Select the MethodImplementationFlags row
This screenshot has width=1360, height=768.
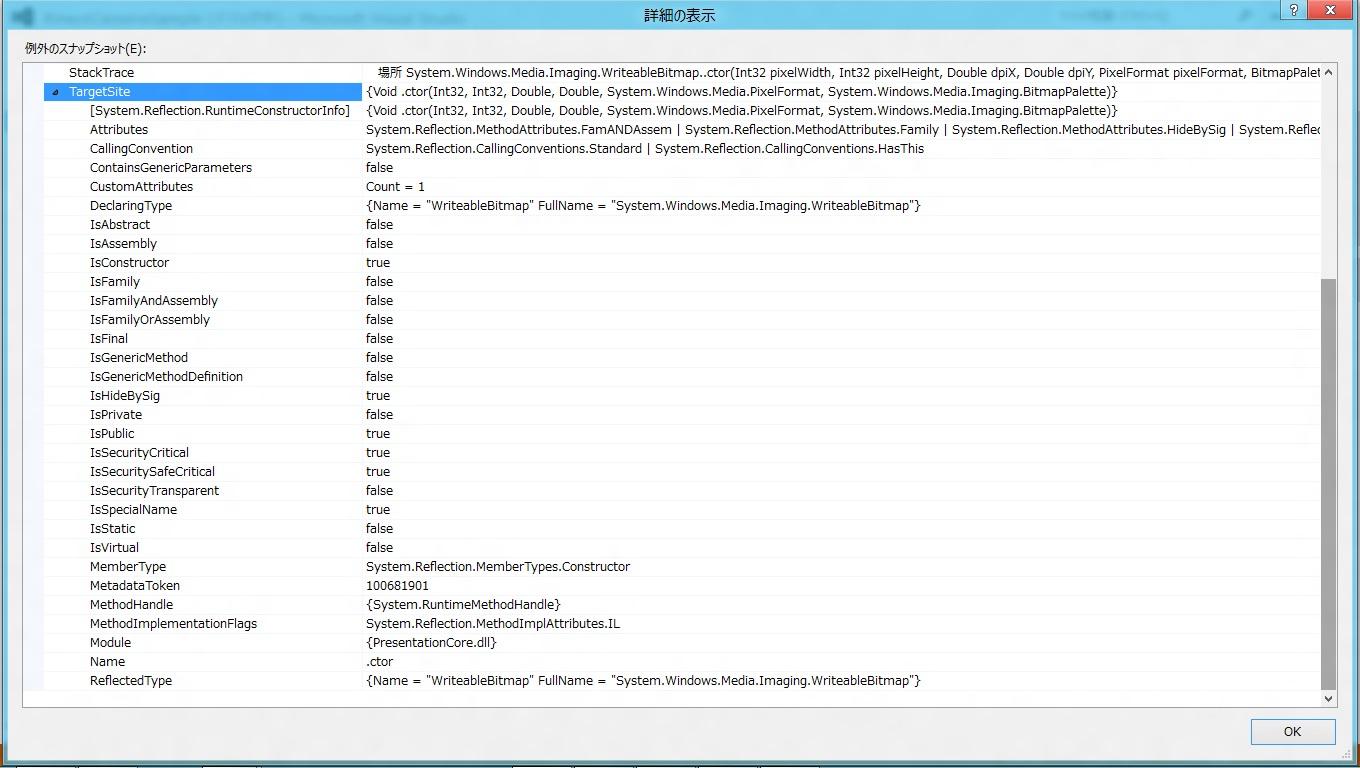pos(683,624)
